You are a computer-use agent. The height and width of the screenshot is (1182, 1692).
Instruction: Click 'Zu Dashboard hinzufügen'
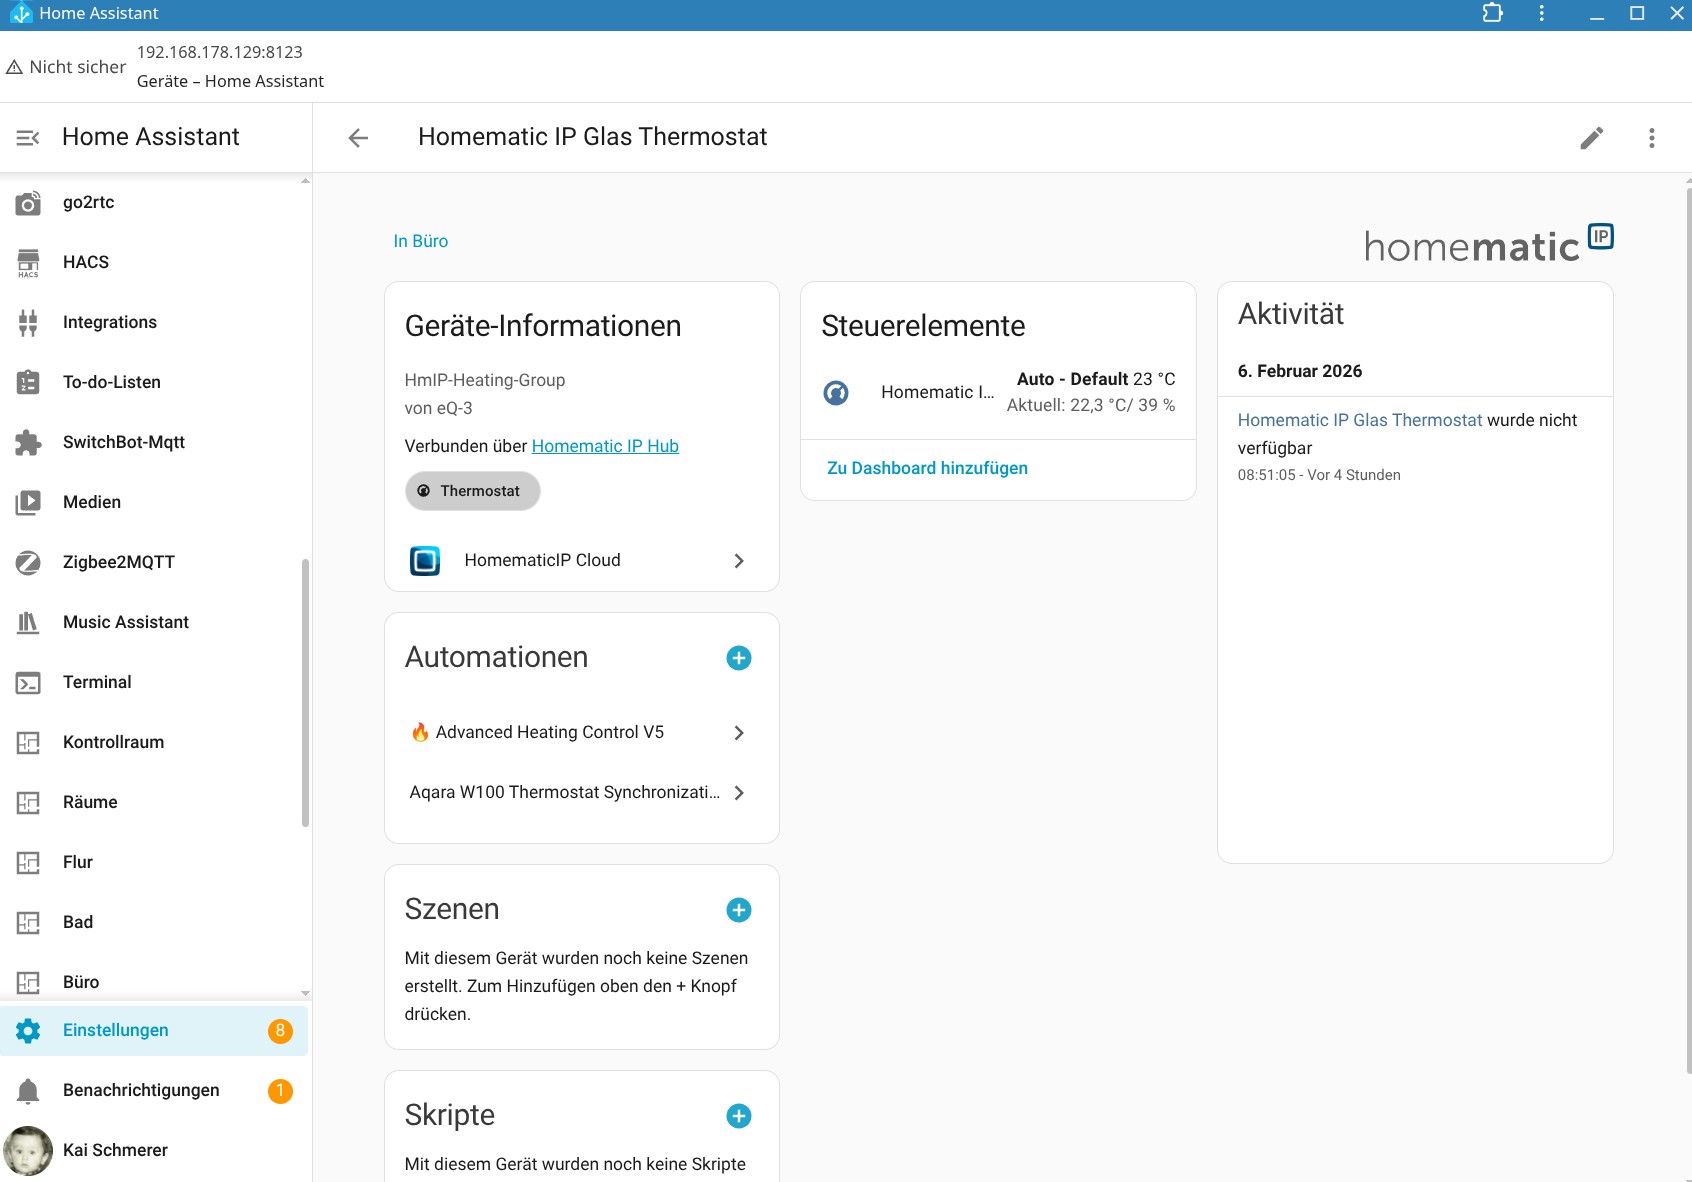927,468
